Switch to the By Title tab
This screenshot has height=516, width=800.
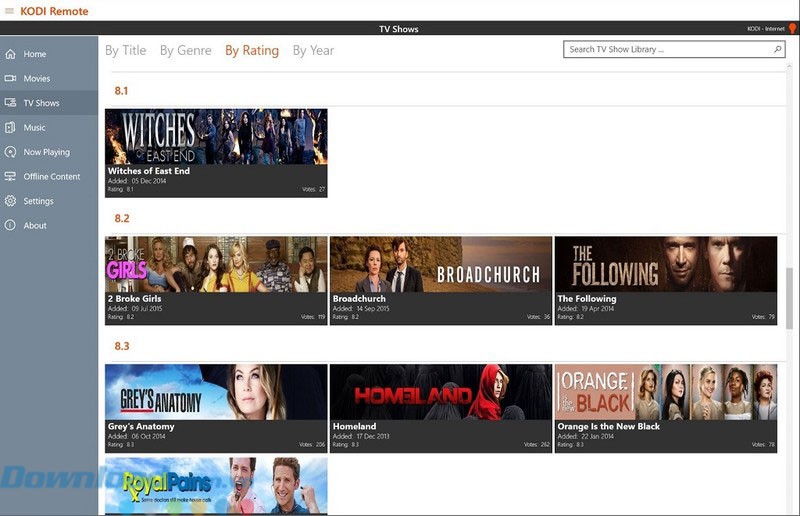point(125,50)
